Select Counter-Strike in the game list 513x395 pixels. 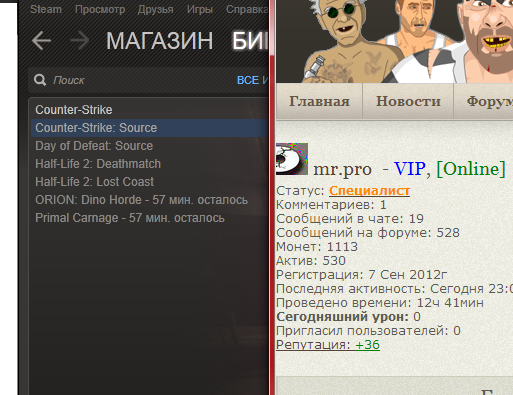pyautogui.click(x=149, y=110)
